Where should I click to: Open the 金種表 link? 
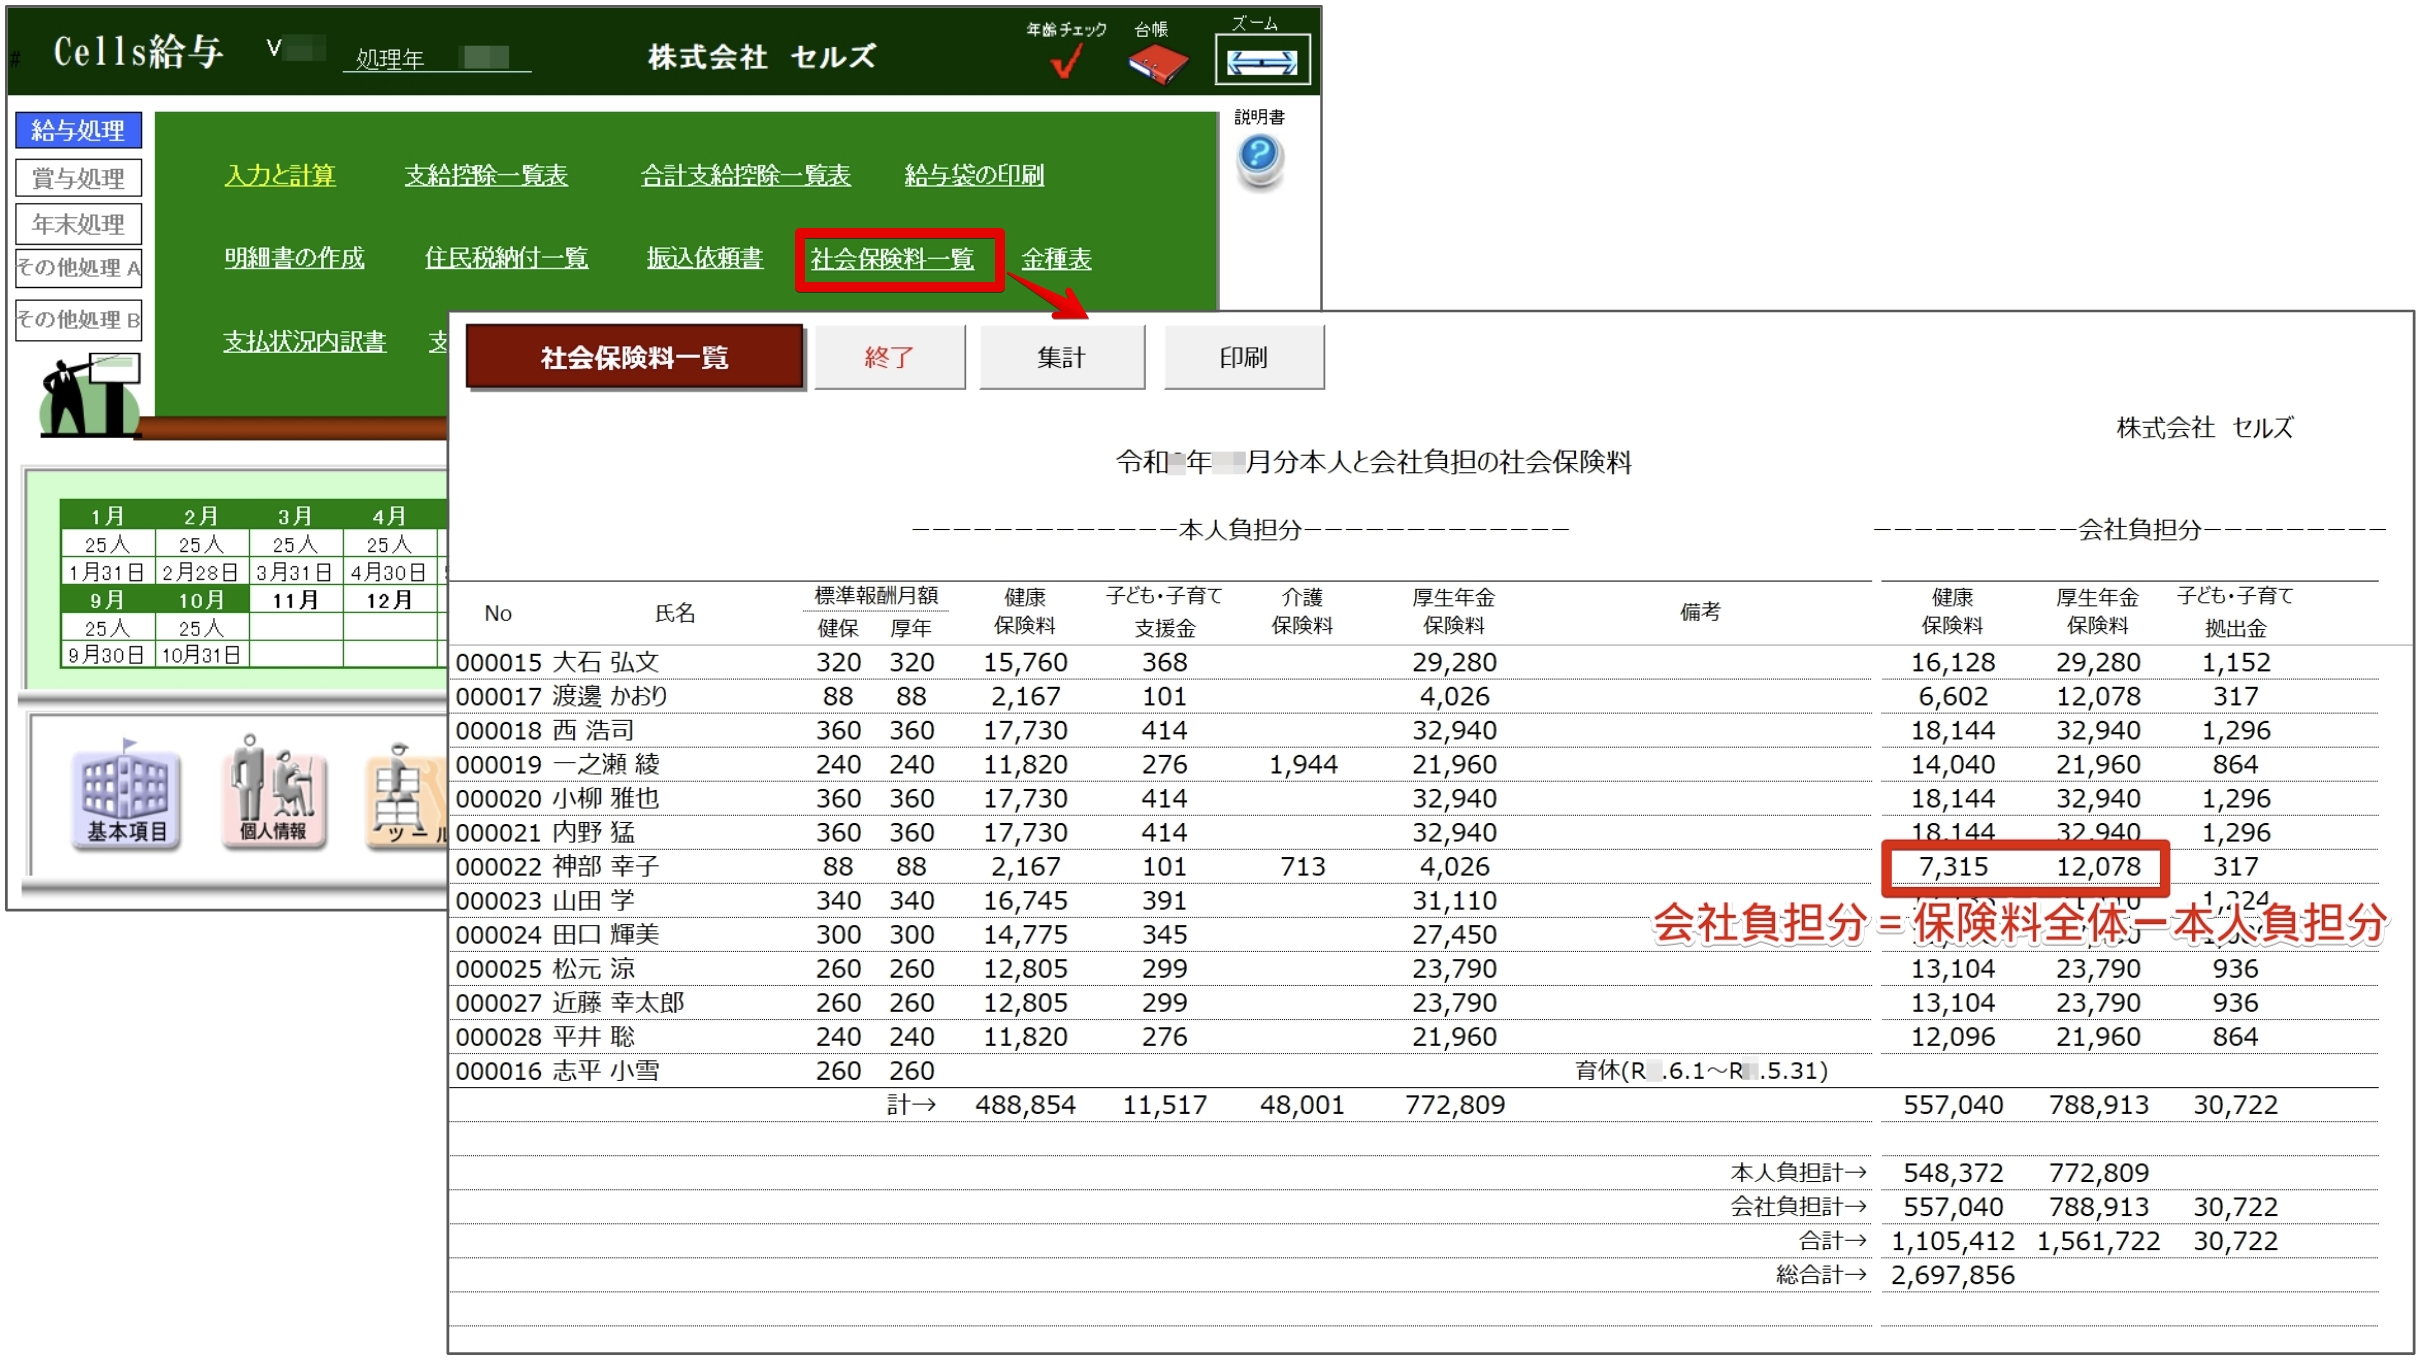point(1057,260)
